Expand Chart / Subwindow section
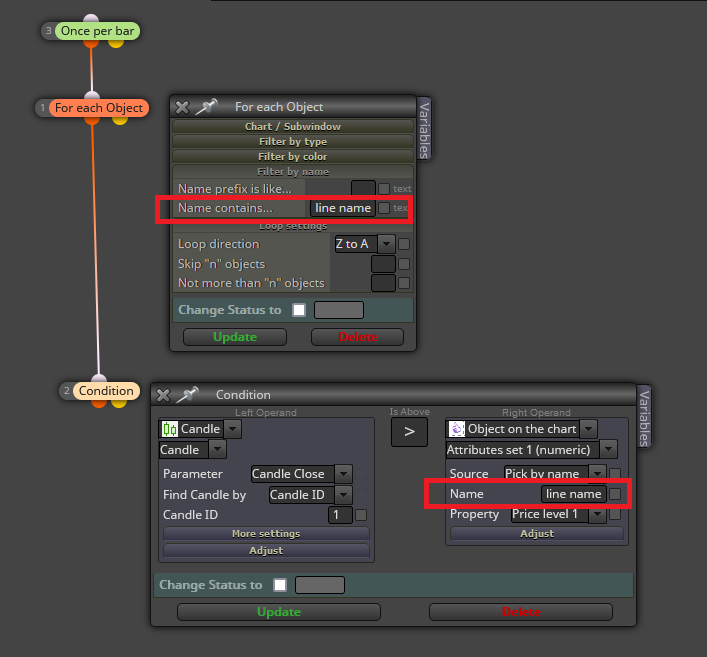This screenshot has width=707, height=657. click(293, 126)
